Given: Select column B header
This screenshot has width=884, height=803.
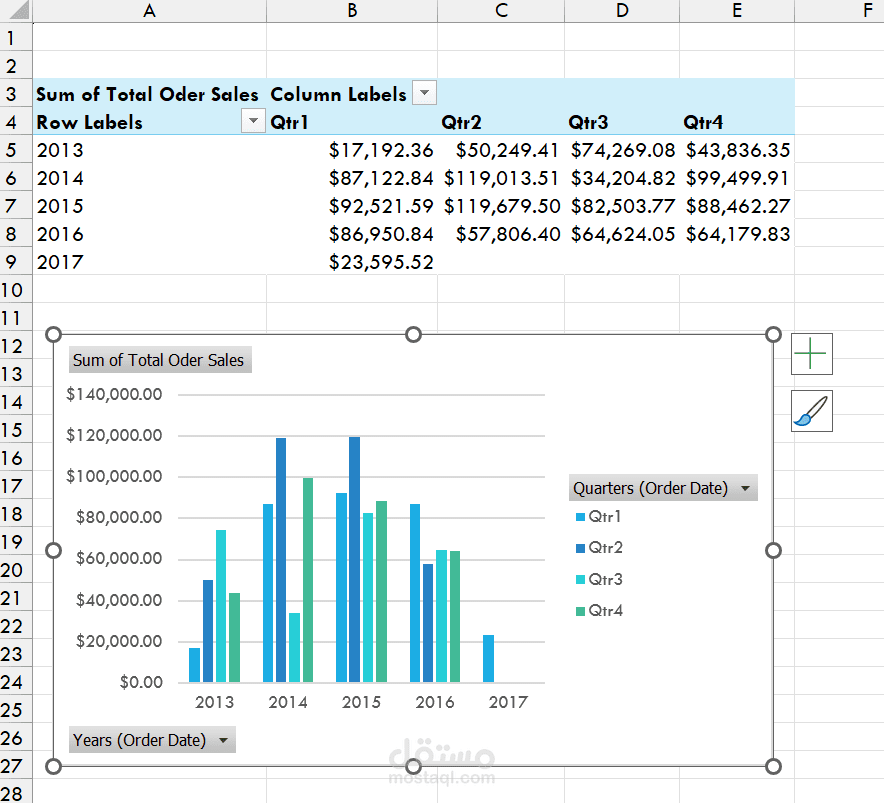Looking at the screenshot, I should [x=352, y=10].
